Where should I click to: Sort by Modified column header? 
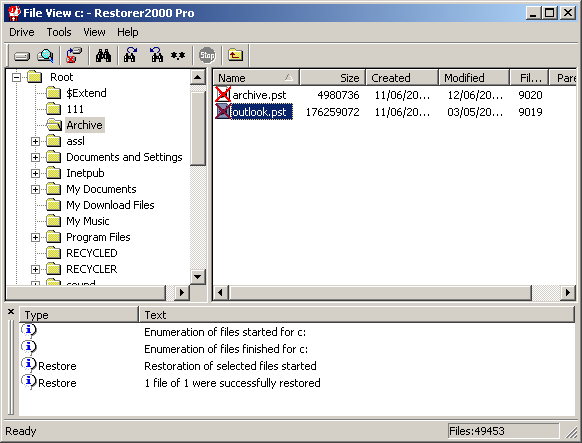point(474,78)
